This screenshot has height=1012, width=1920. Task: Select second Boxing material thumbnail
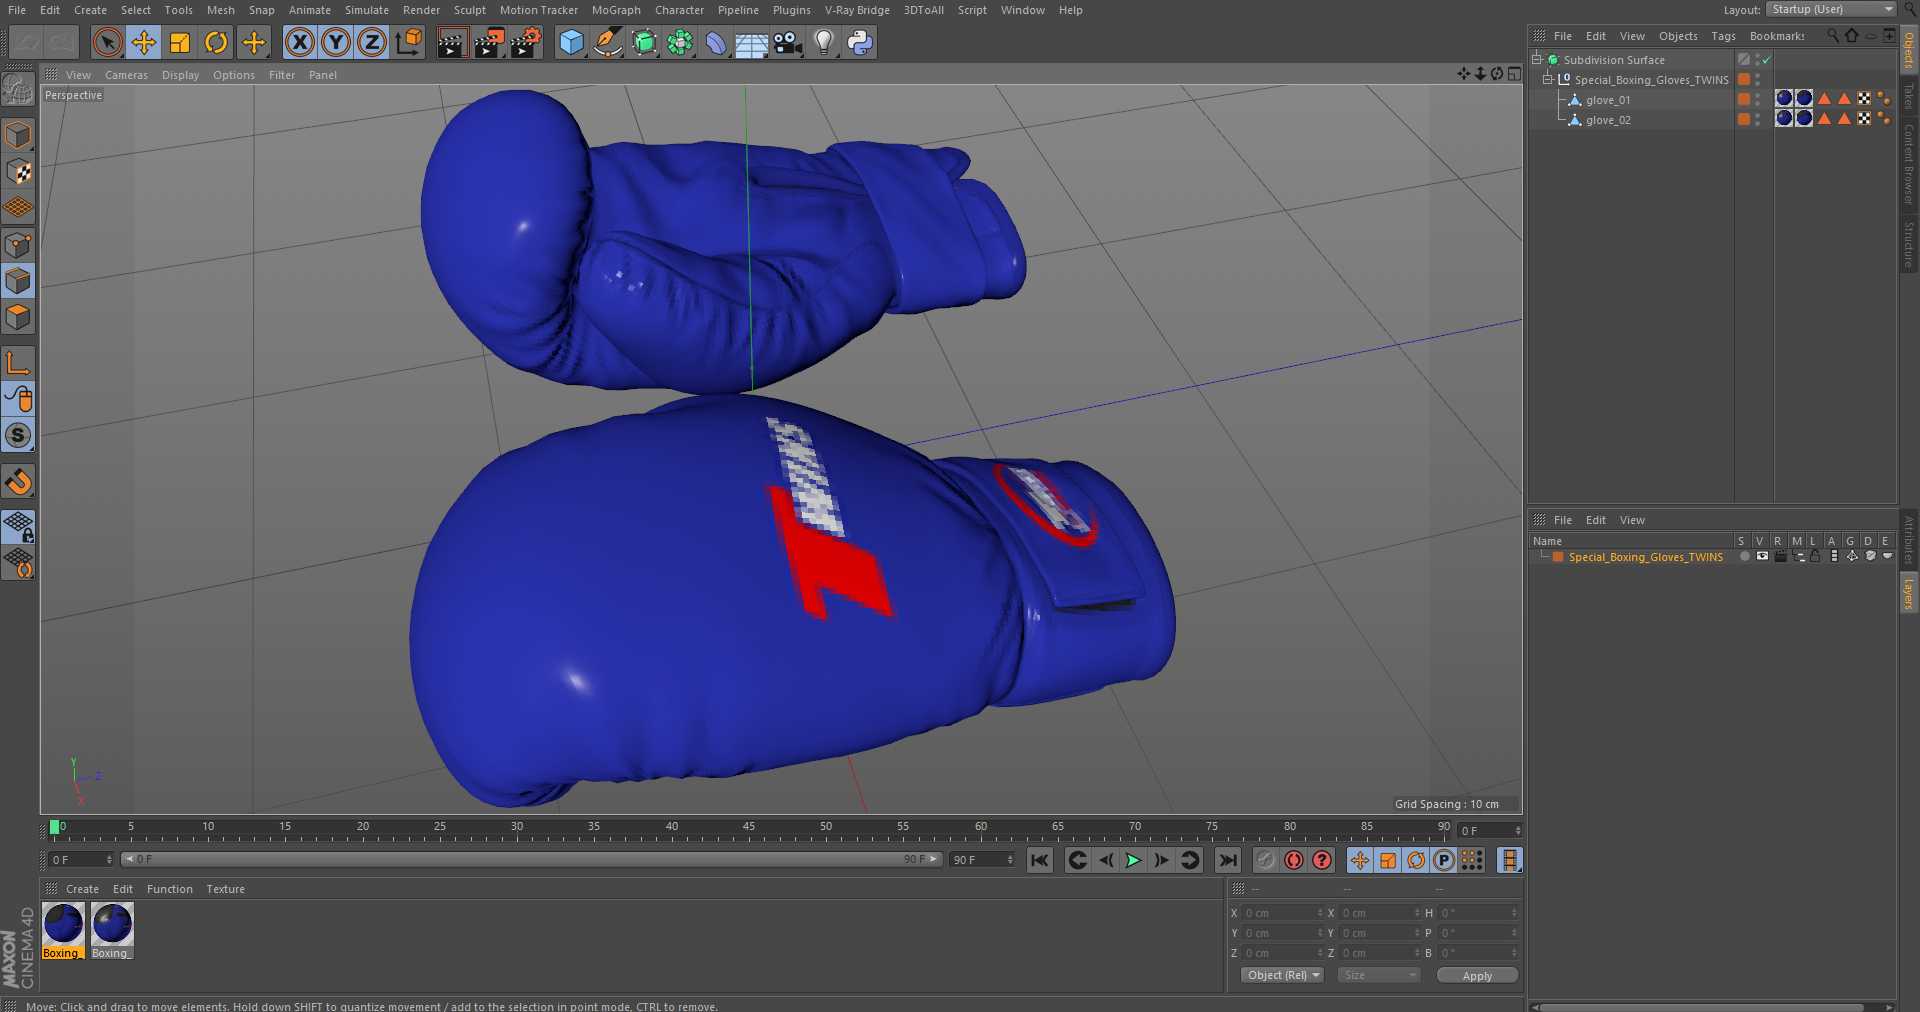[x=112, y=931]
